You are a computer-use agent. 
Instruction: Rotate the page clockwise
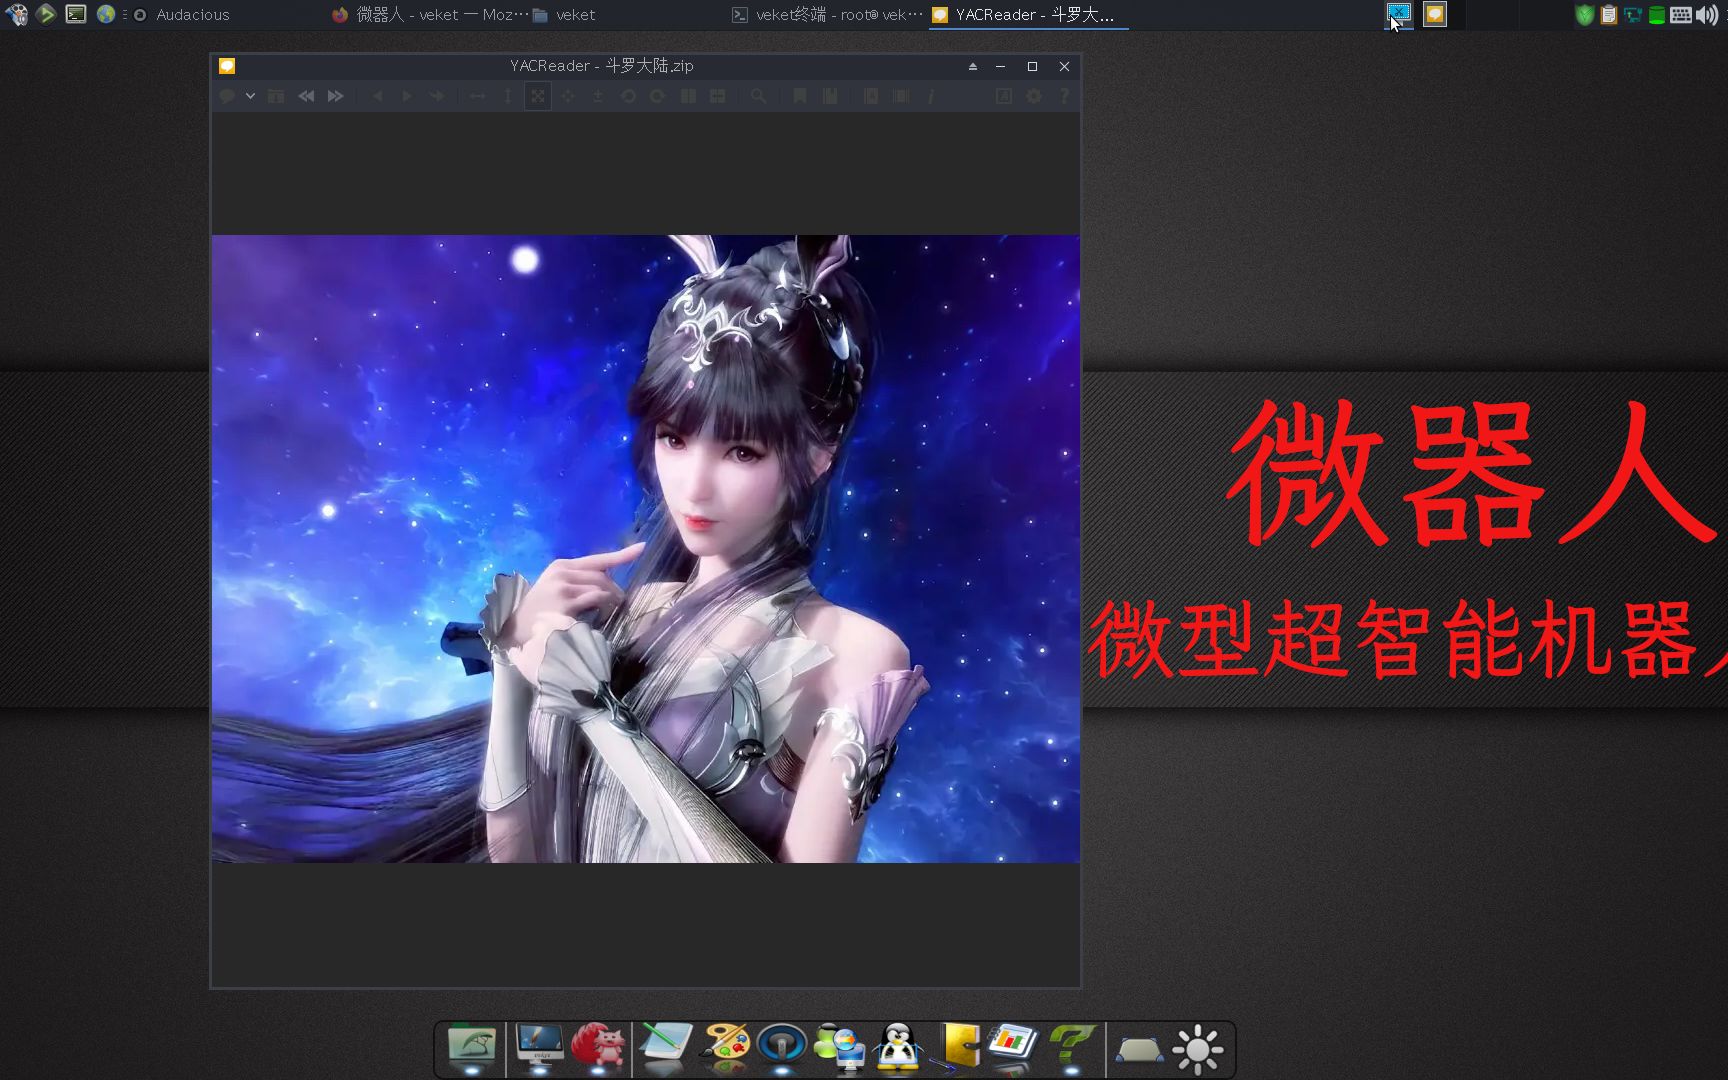658,96
